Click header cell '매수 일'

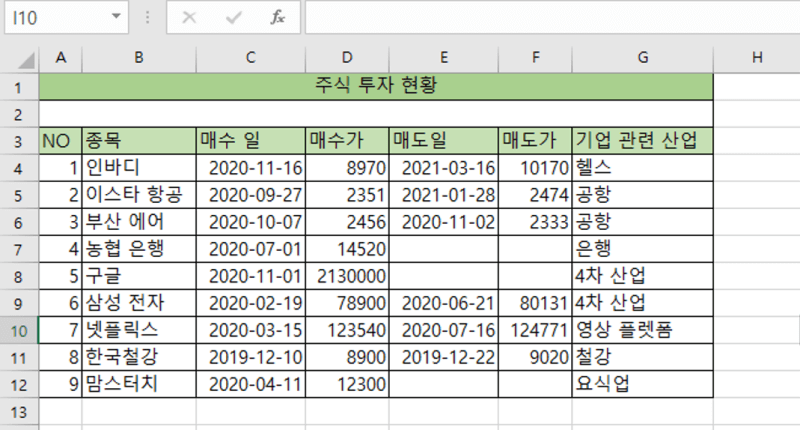click(x=251, y=141)
